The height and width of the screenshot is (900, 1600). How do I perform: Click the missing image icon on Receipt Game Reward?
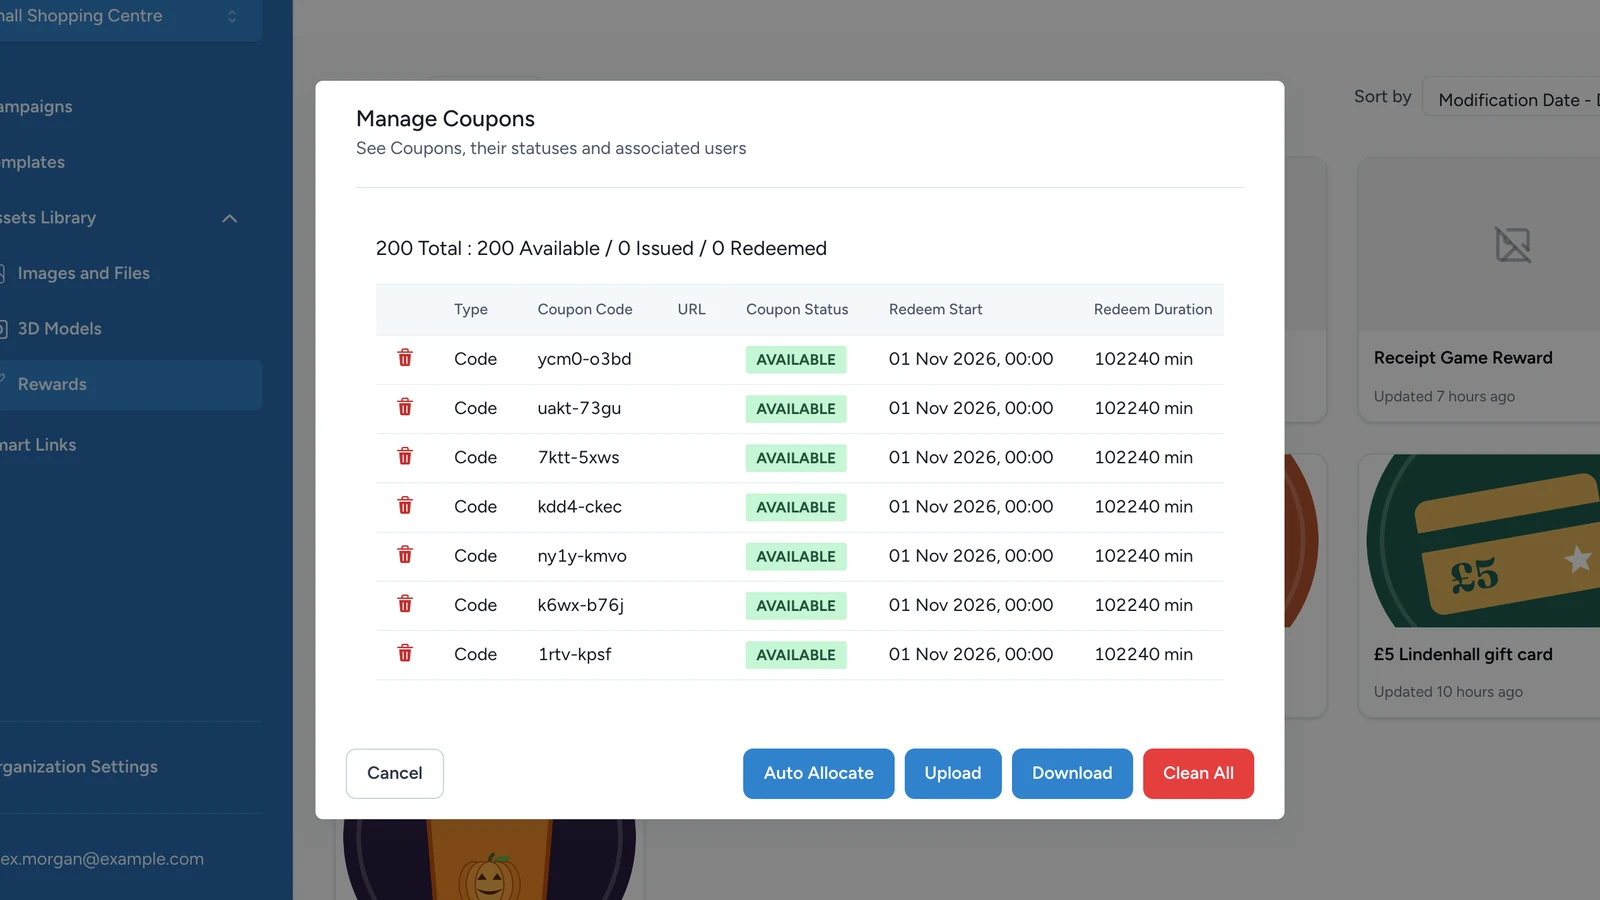[x=1512, y=244]
